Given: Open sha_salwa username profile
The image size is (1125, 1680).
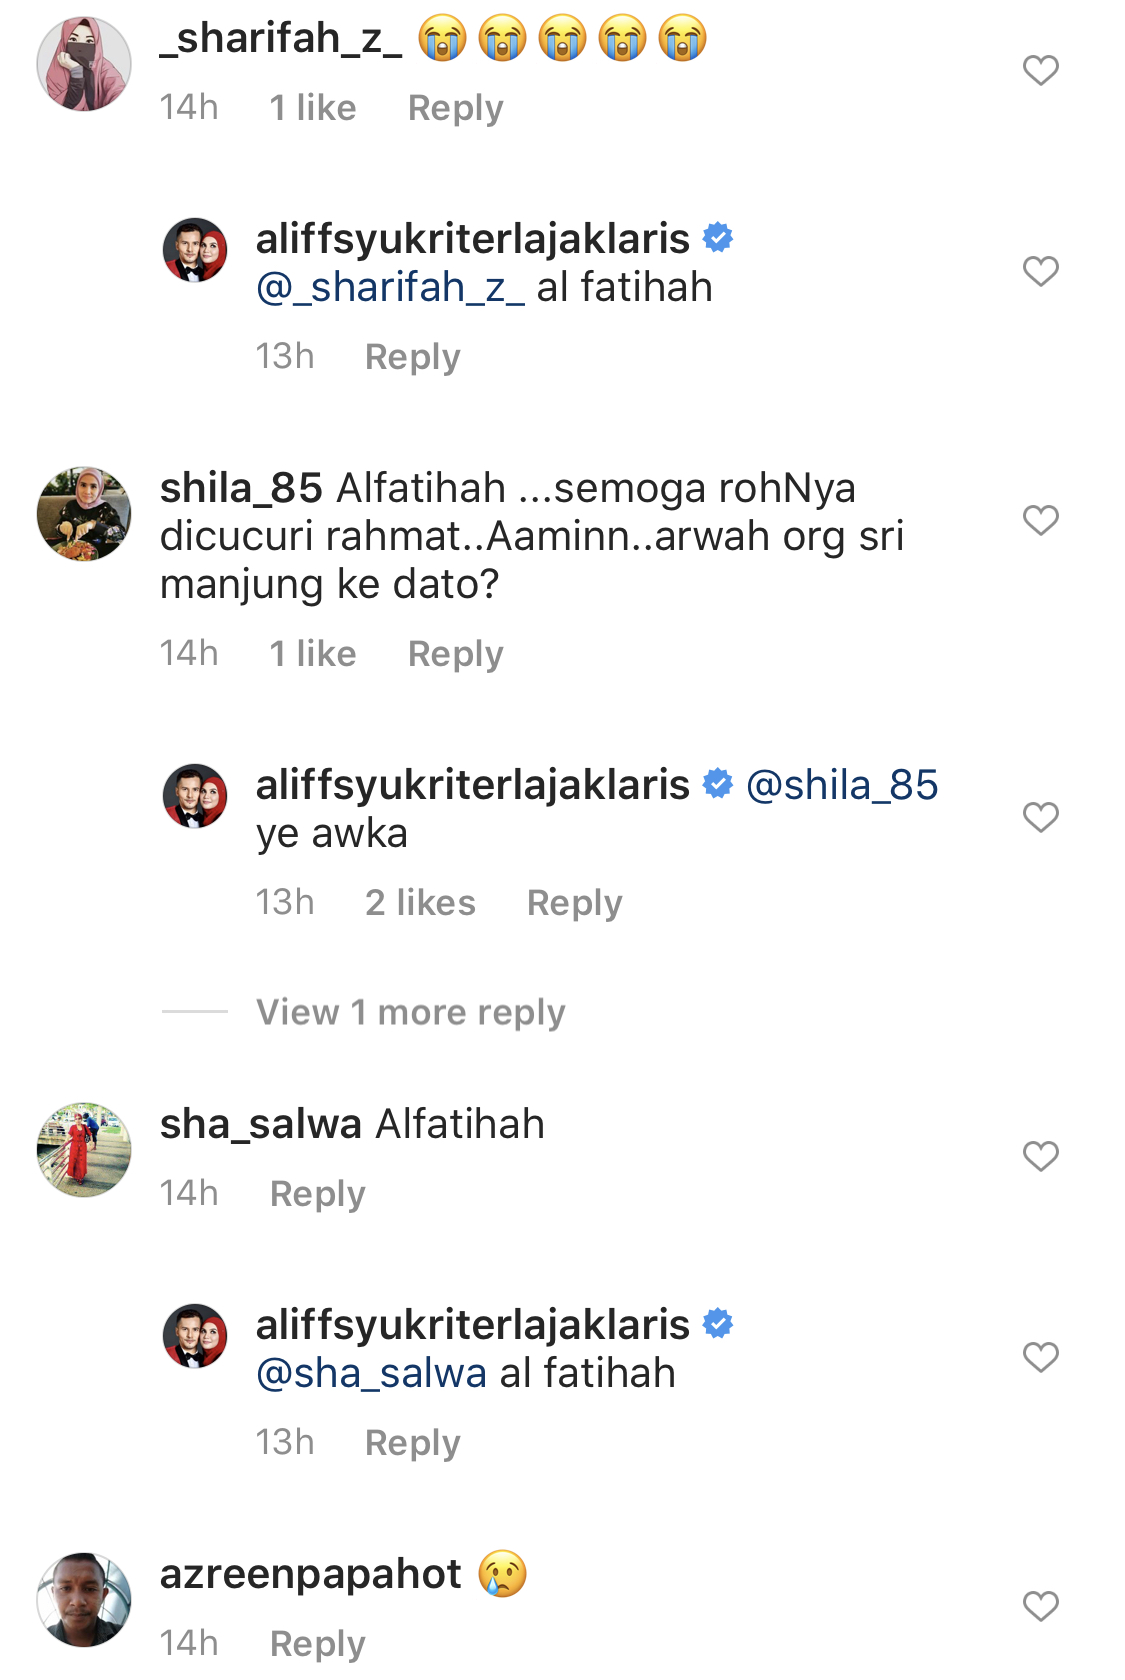Looking at the screenshot, I should [260, 1124].
